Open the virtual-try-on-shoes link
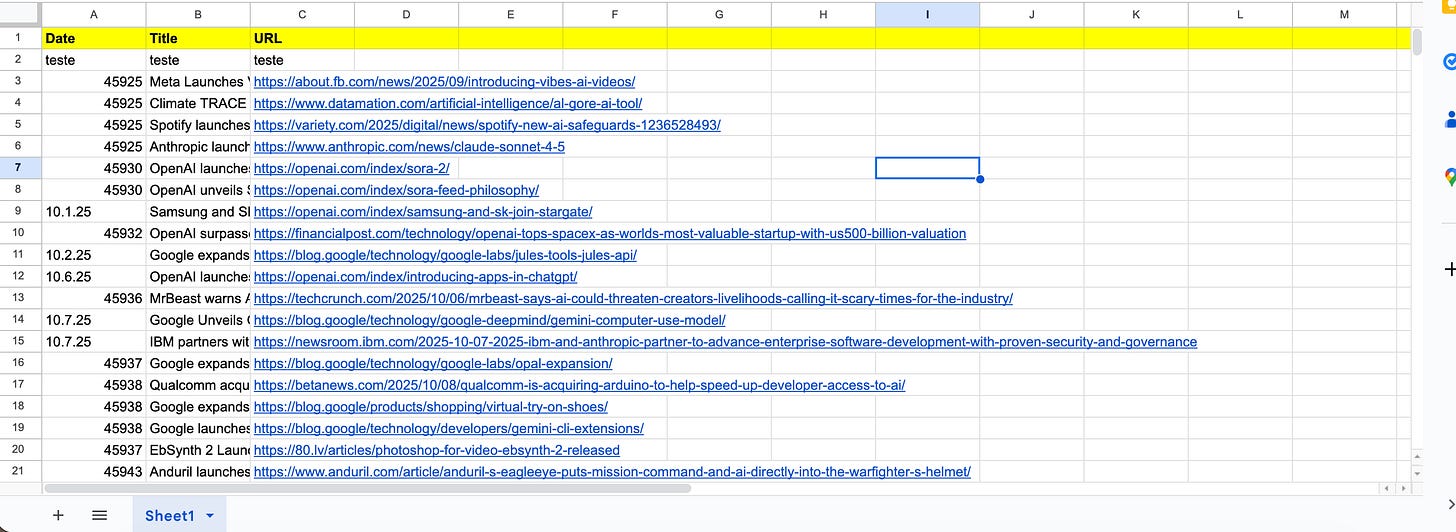 (x=430, y=407)
